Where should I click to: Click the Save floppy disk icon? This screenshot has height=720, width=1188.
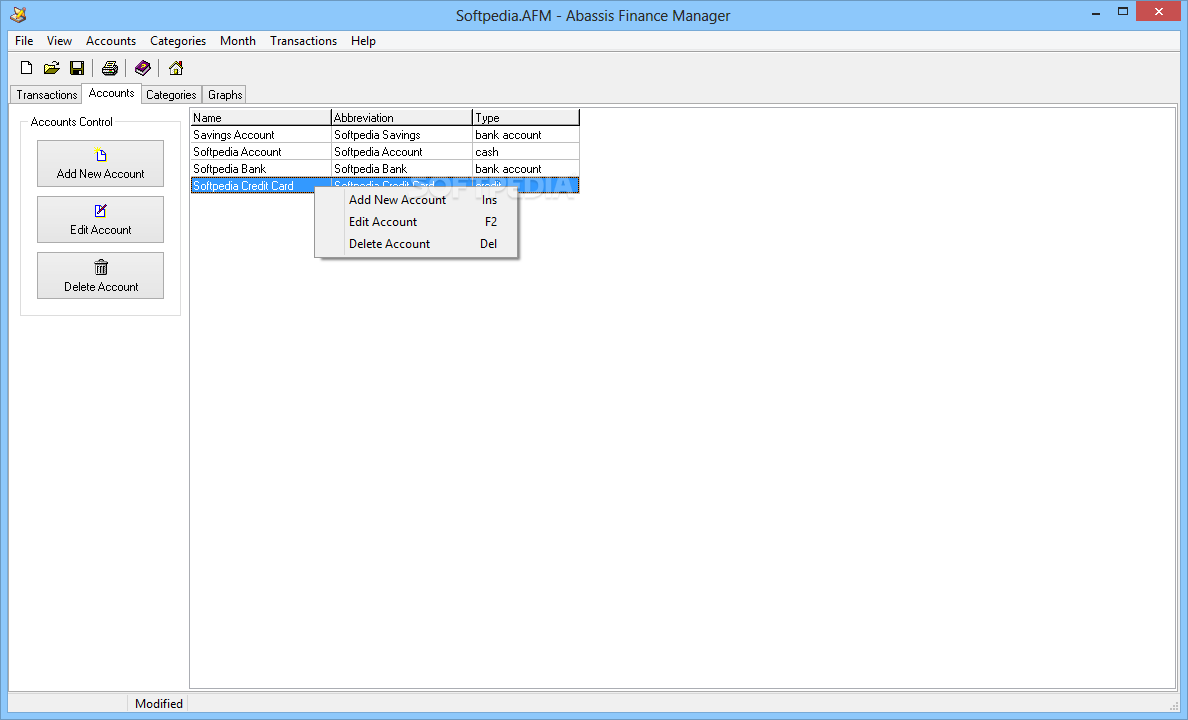click(77, 68)
